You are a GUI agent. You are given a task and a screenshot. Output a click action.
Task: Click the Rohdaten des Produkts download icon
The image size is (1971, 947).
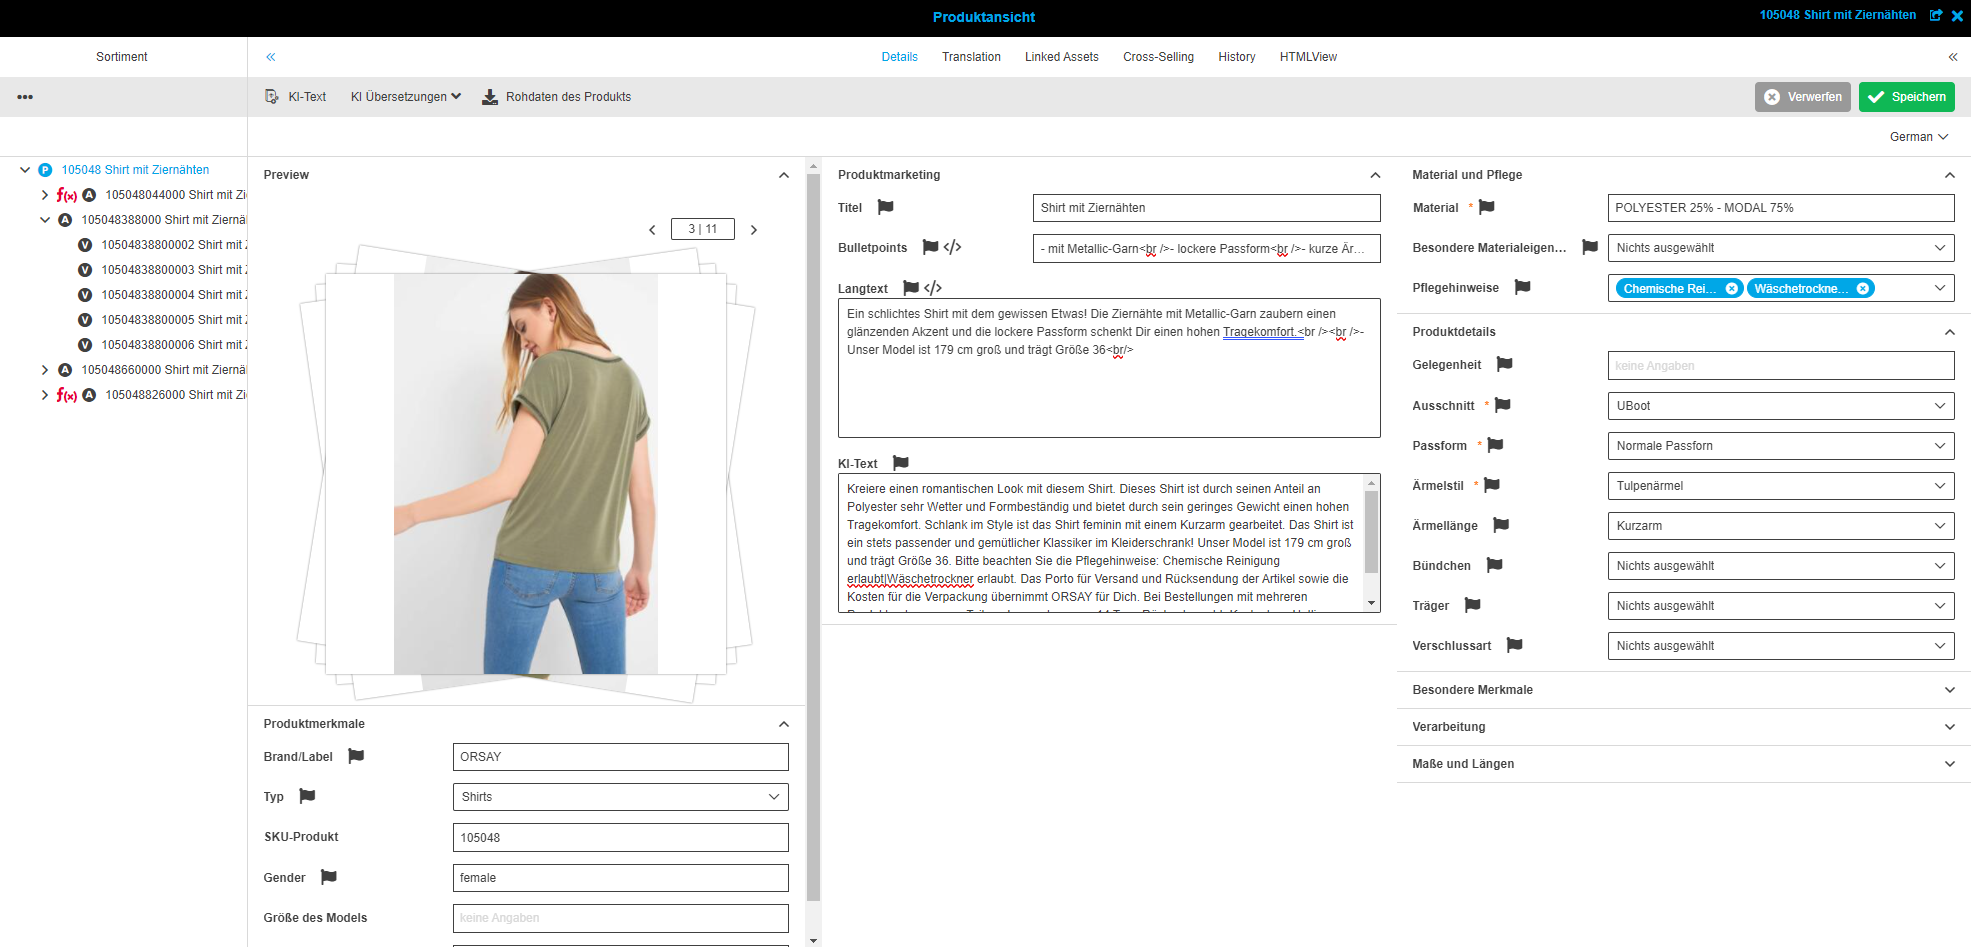point(490,97)
